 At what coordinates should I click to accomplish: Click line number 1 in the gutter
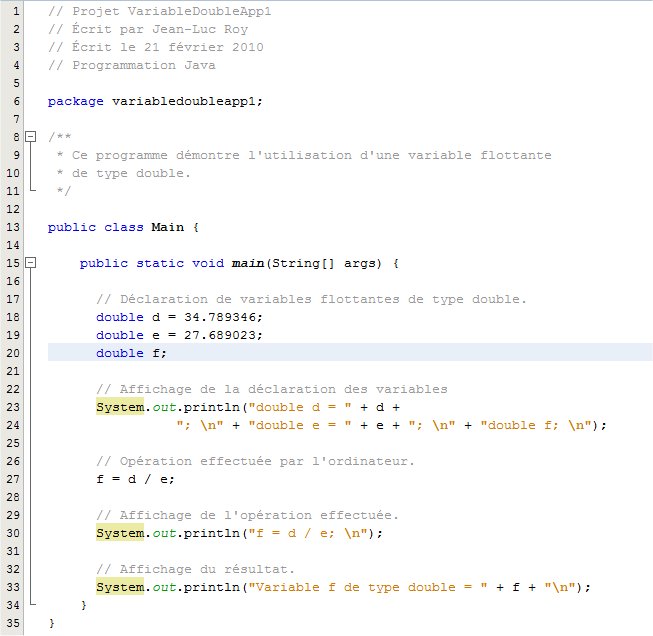[16, 11]
